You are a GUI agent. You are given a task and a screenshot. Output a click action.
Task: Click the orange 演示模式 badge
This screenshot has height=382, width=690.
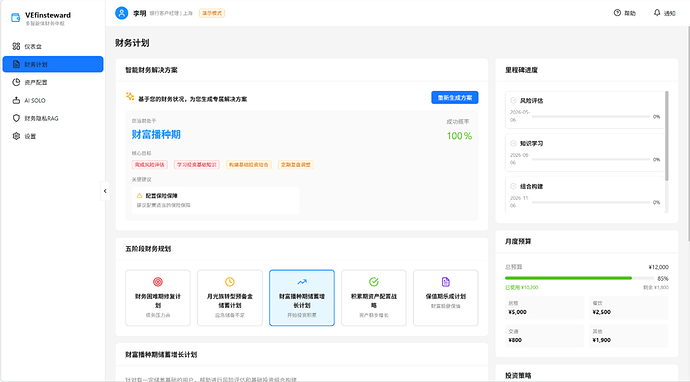pos(212,13)
